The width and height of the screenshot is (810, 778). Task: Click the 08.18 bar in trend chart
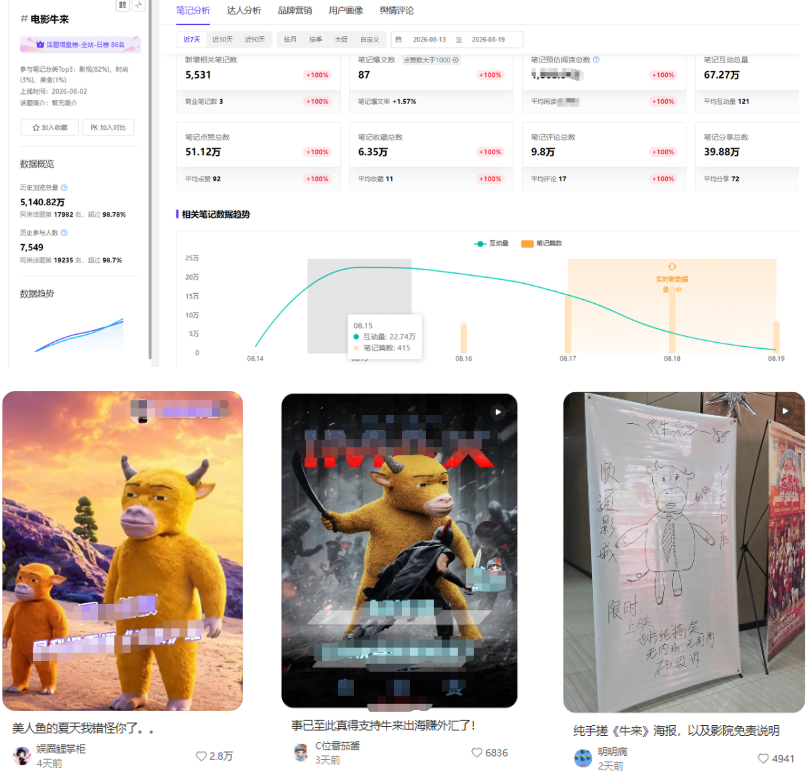click(672, 319)
